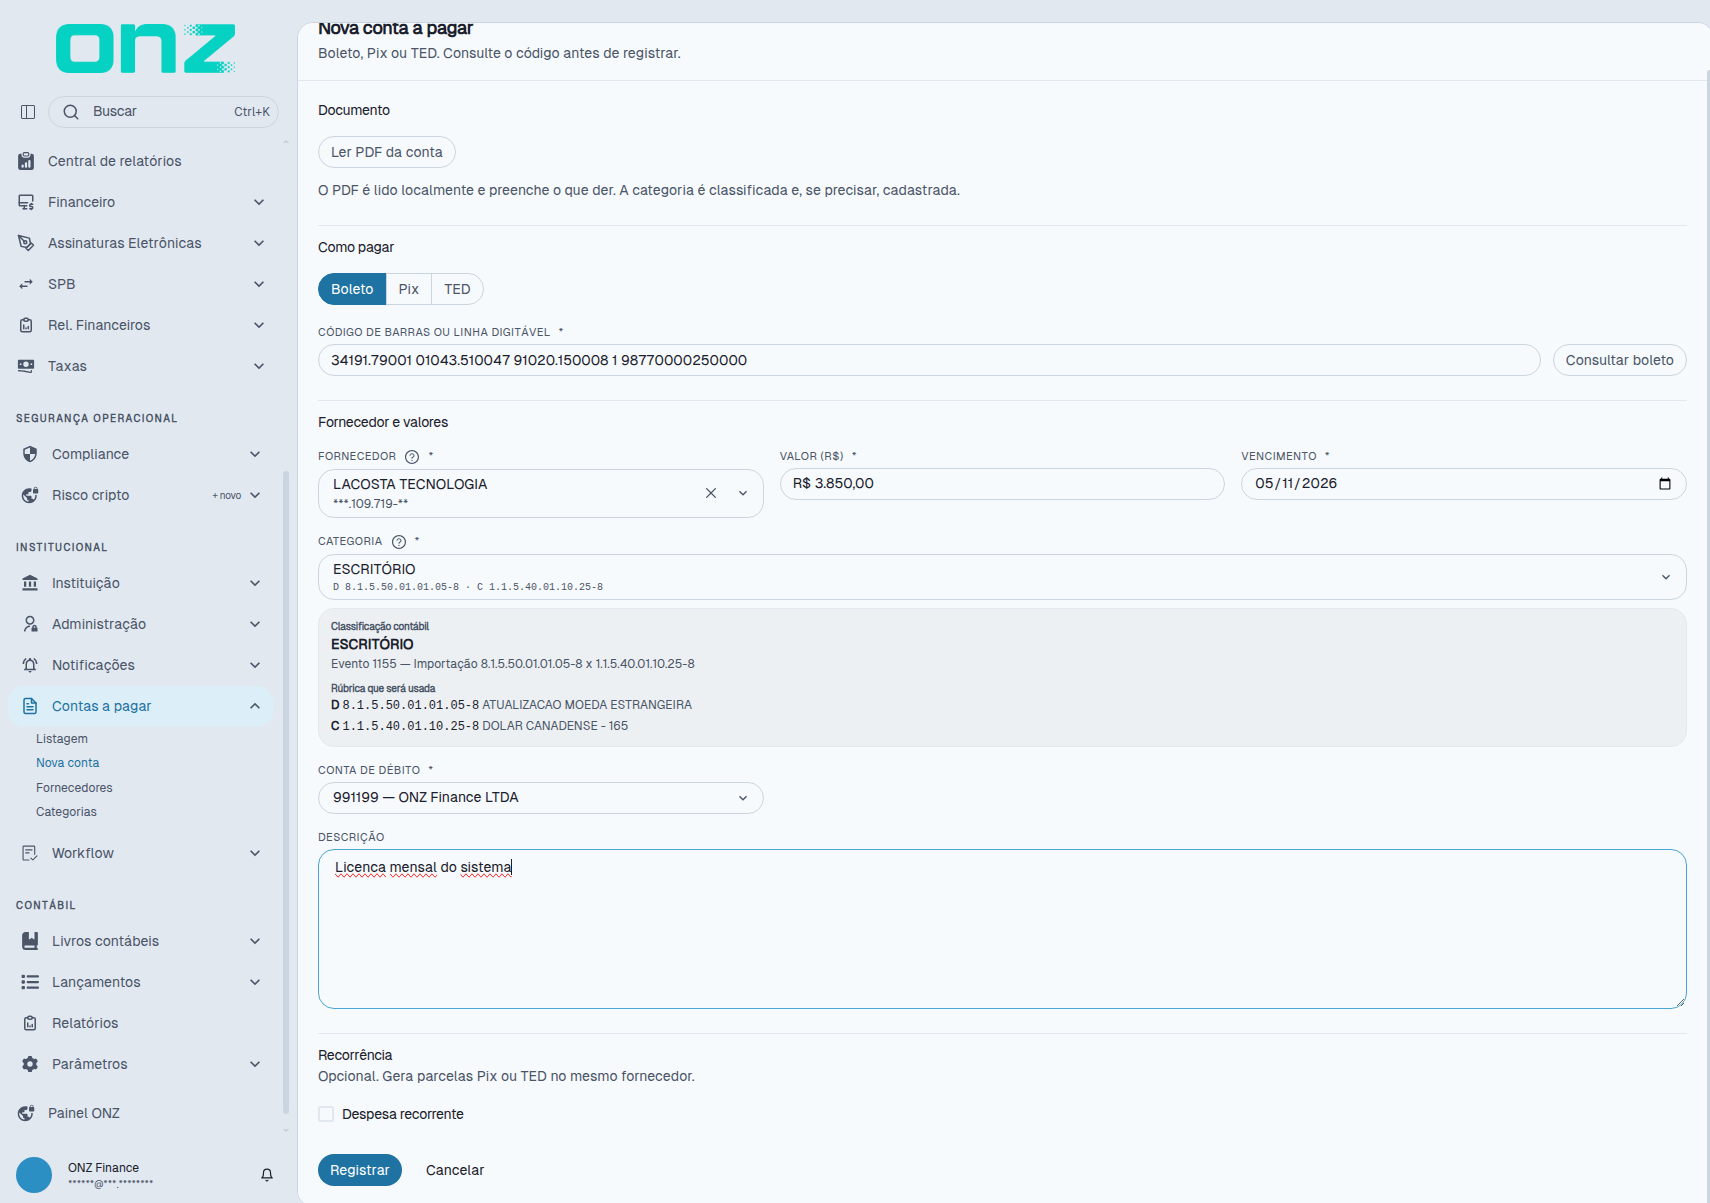This screenshot has height=1203, width=1710.
Task: Select Pix as payment method
Action: coord(408,289)
